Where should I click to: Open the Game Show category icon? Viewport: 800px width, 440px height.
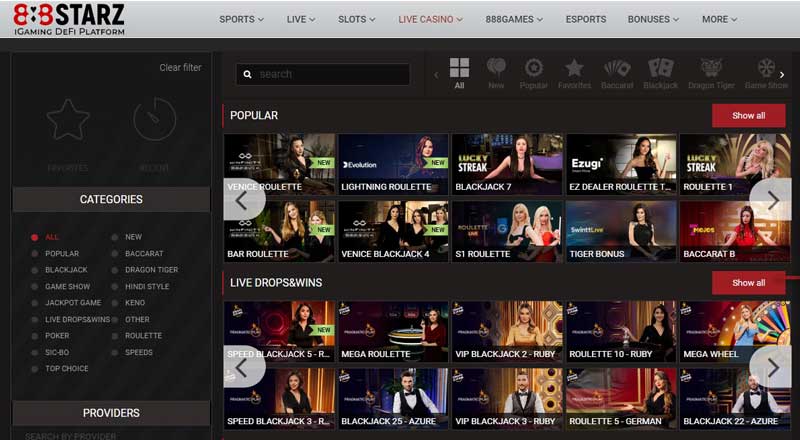[766, 67]
